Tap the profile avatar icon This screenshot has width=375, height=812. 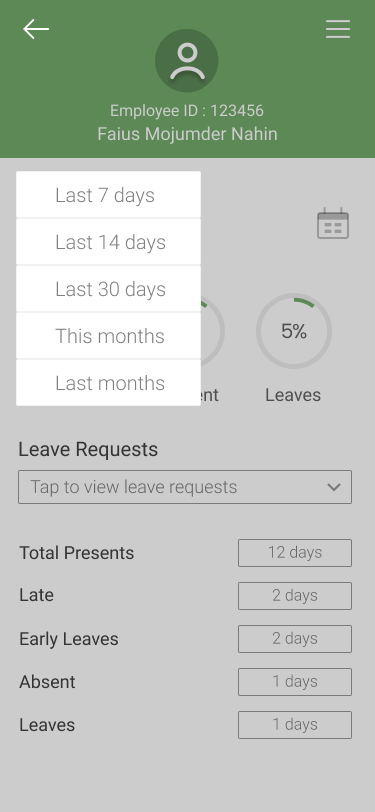pyautogui.click(x=186, y=61)
